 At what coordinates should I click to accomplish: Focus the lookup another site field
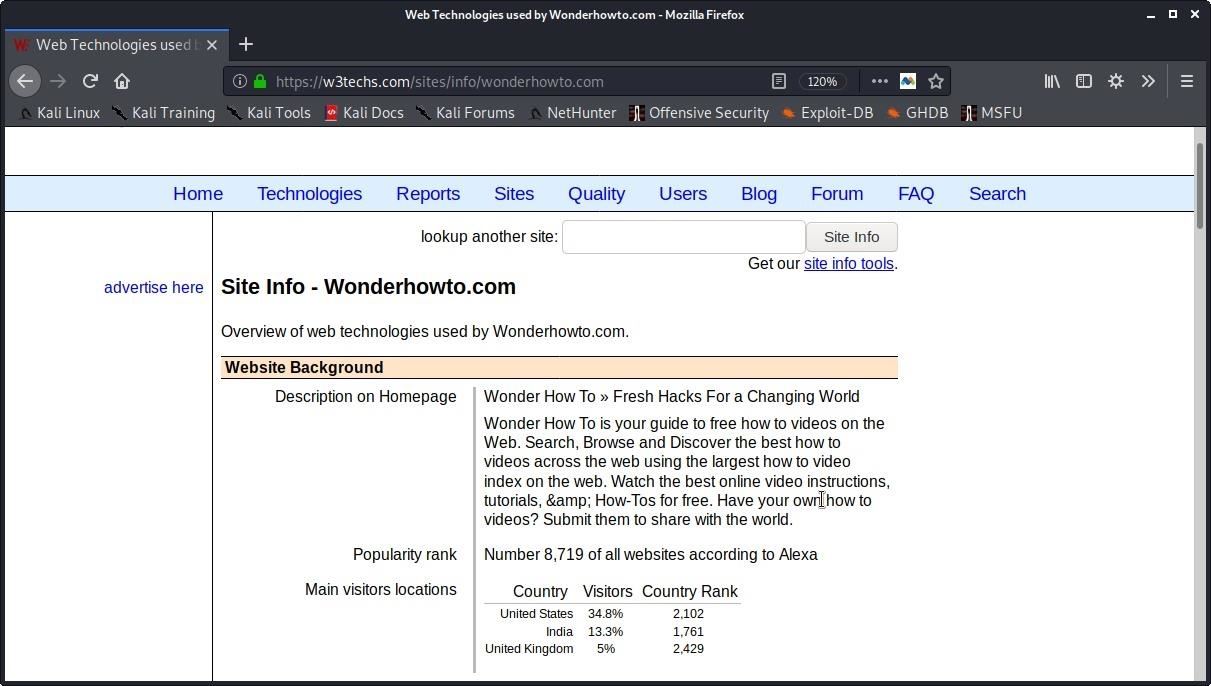(684, 237)
